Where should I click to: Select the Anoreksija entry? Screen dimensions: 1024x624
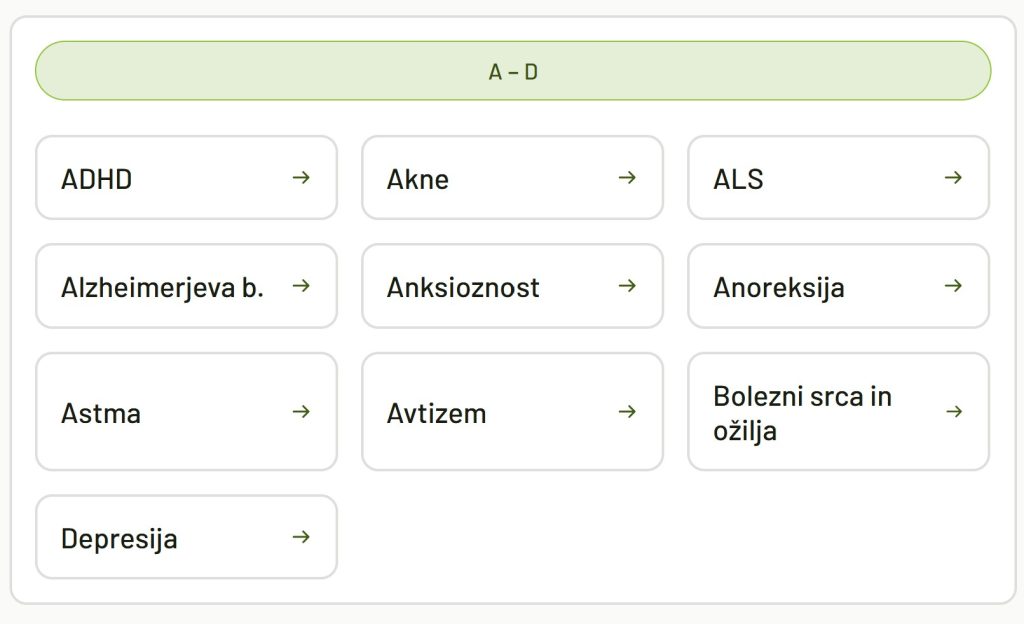838,286
